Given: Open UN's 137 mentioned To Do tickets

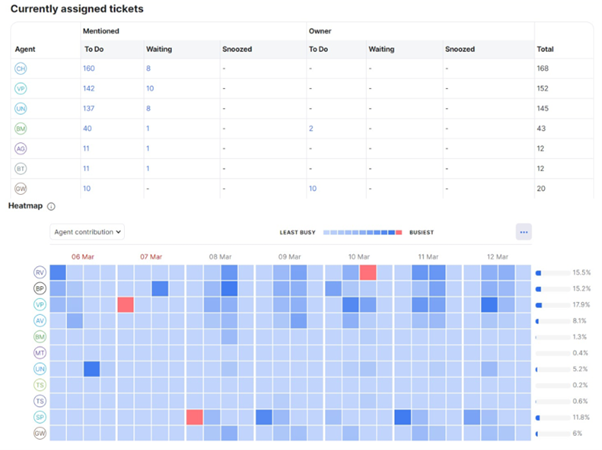Looking at the screenshot, I should 89,108.
